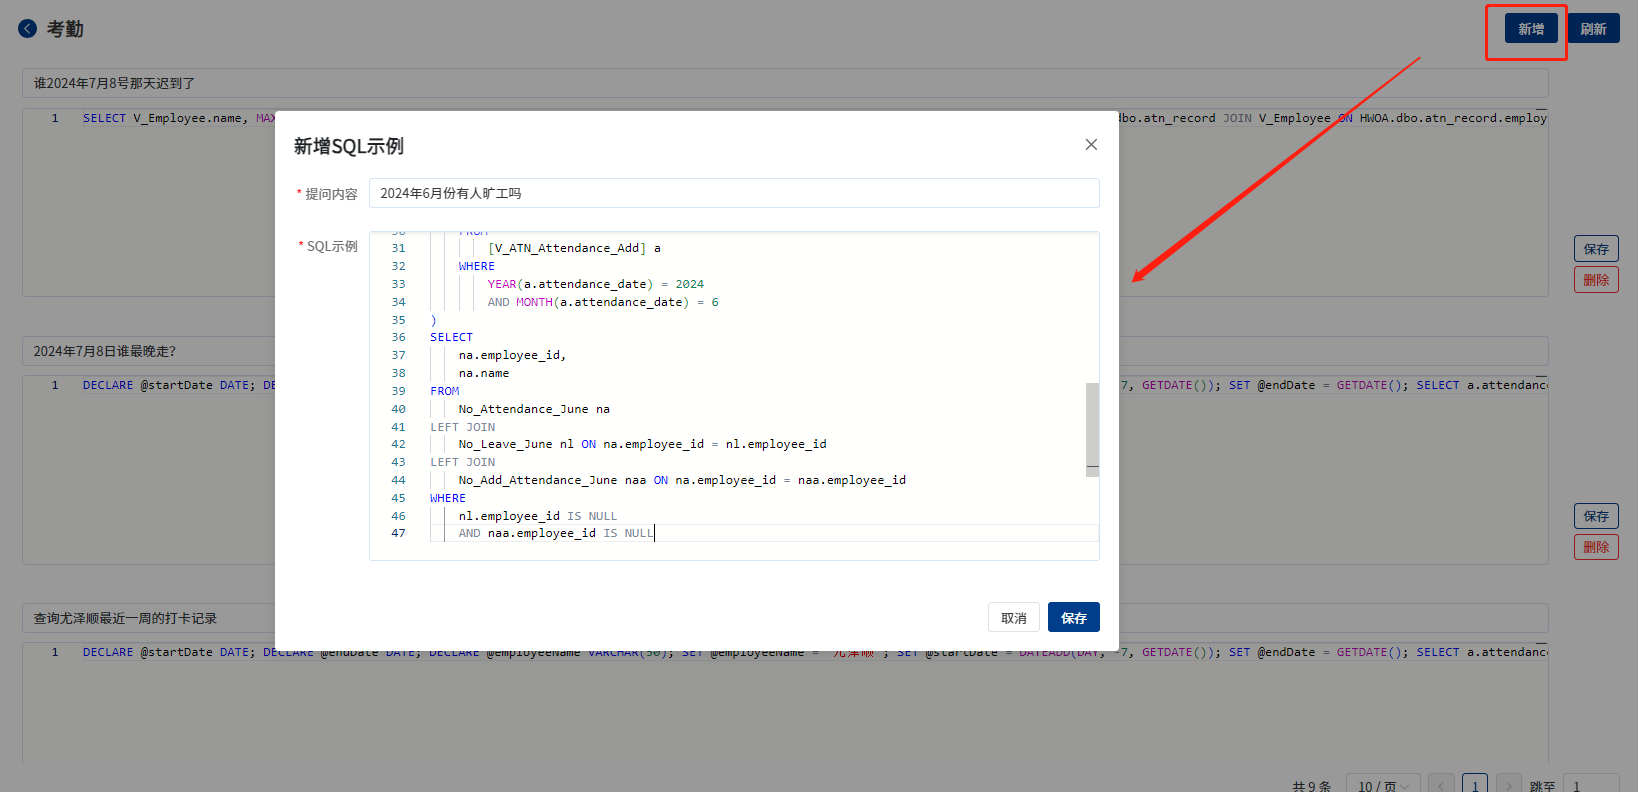Viewport: 1638px width, 792px height.
Task: Click the 新增 button at top
Action: click(1531, 29)
